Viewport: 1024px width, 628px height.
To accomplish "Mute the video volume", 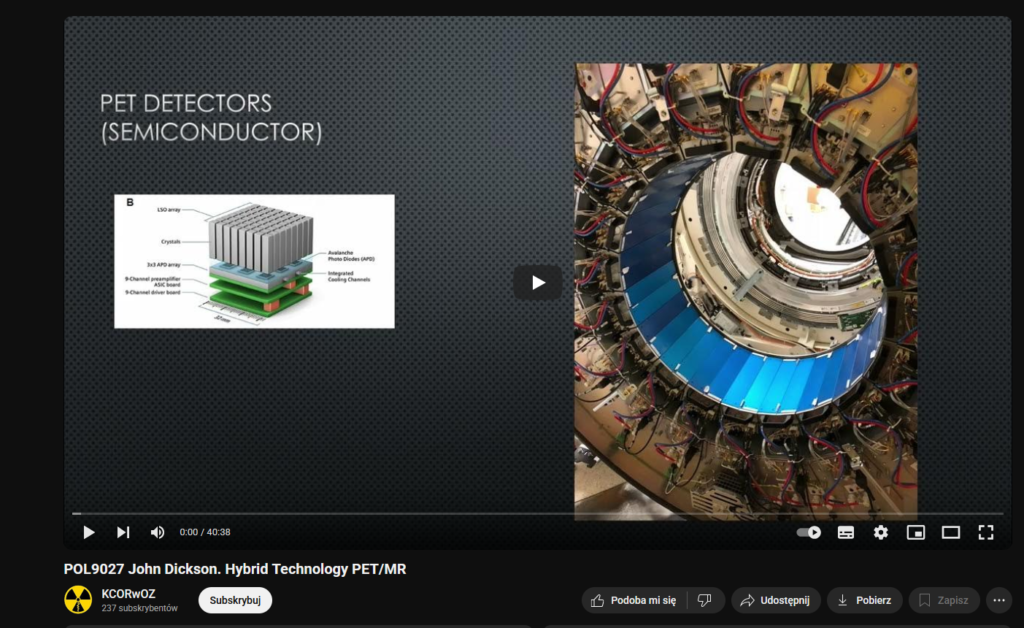I will (157, 532).
